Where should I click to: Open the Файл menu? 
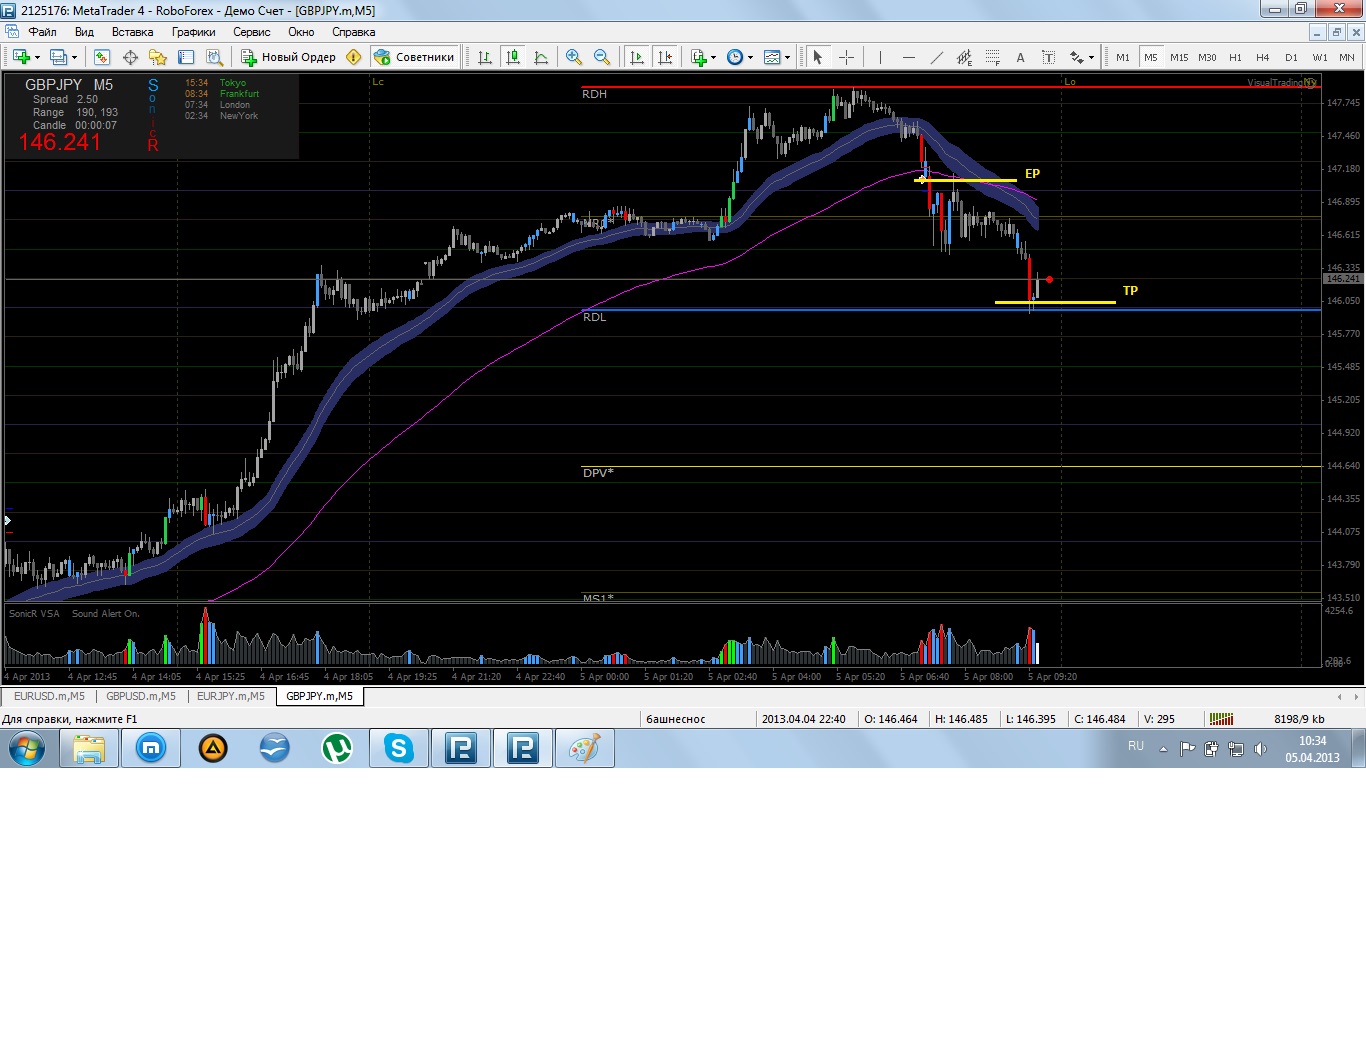42,32
